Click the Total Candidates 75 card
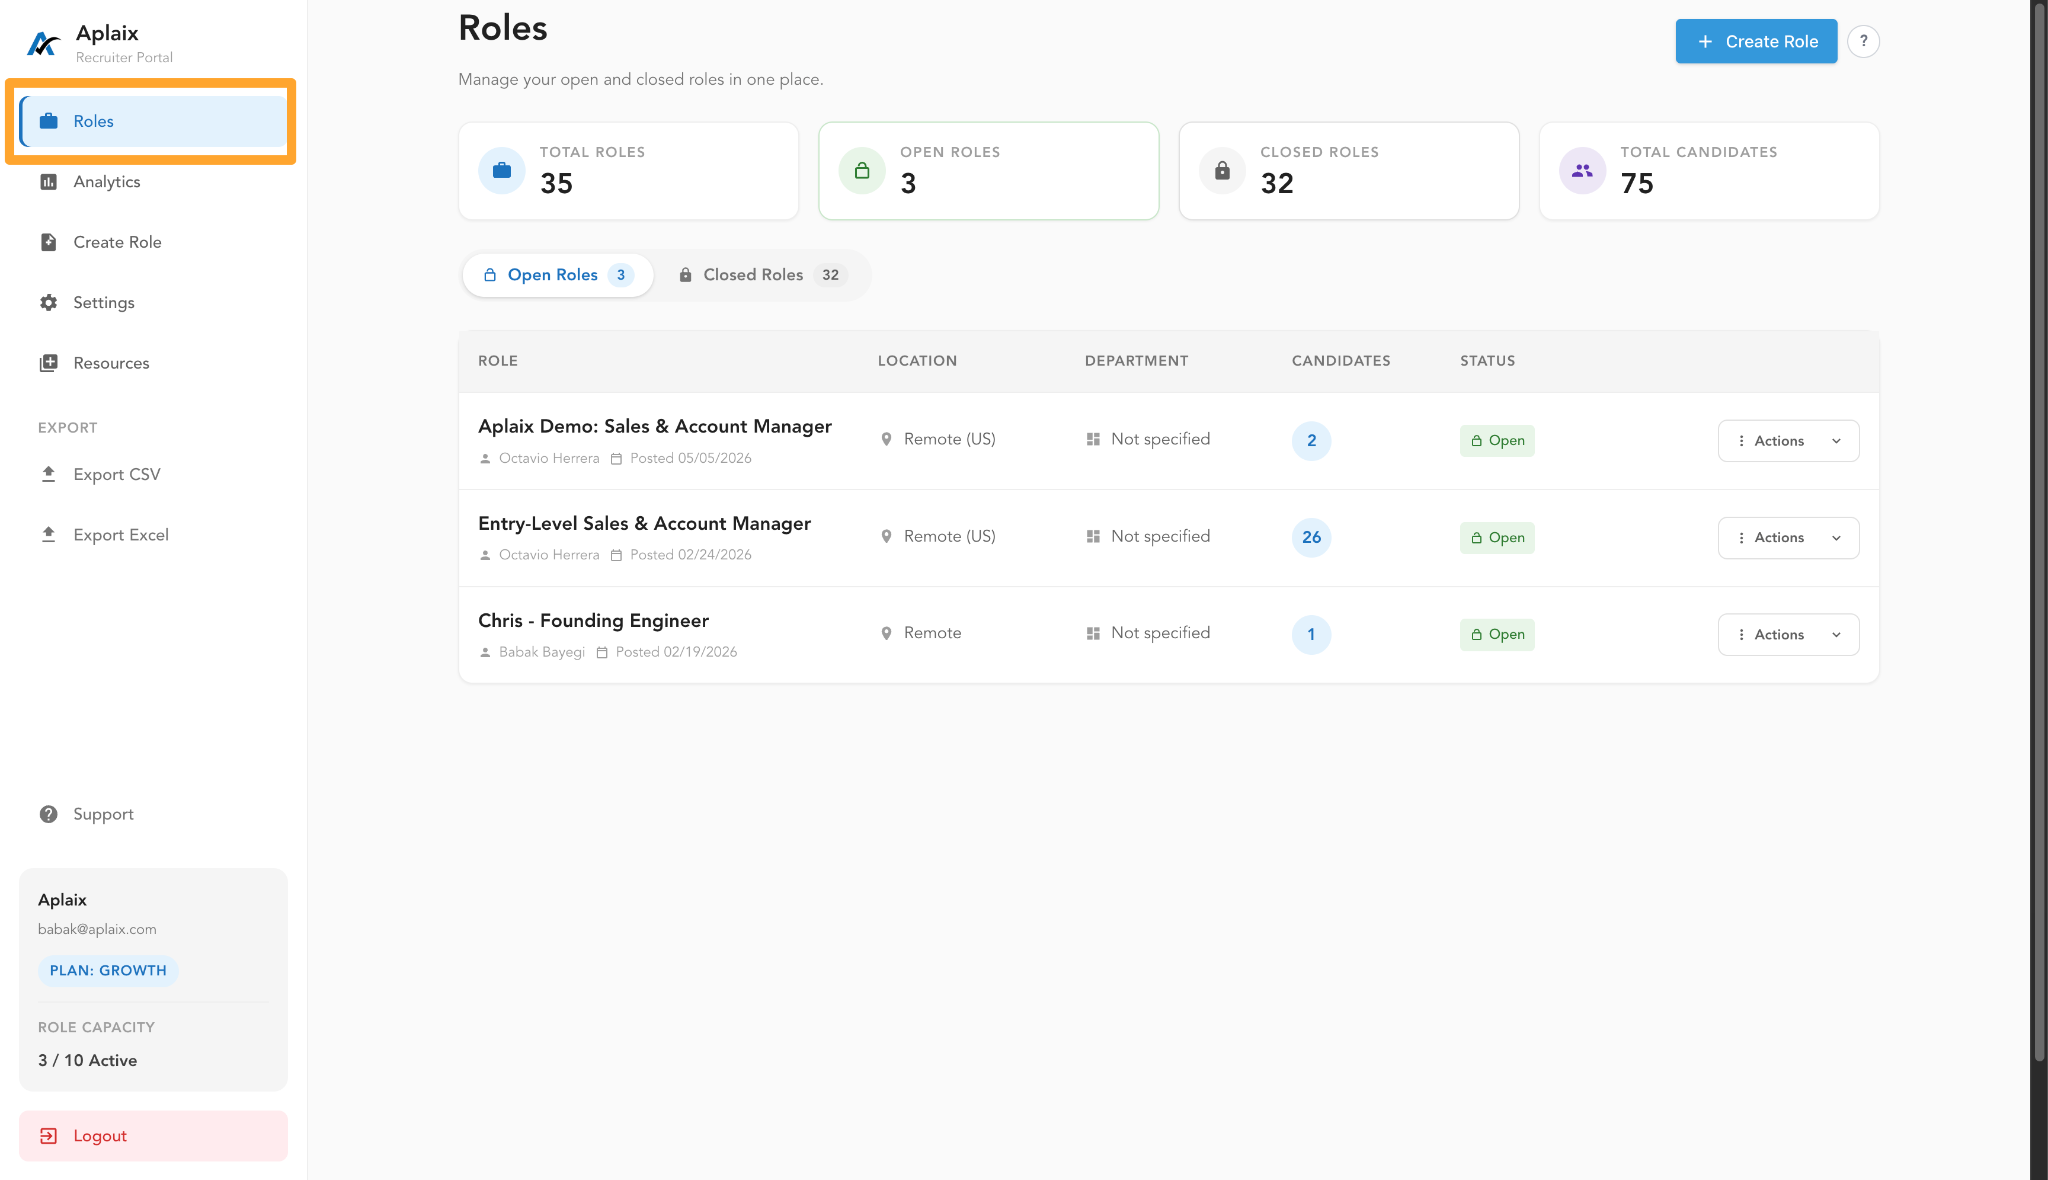 pos(1709,171)
